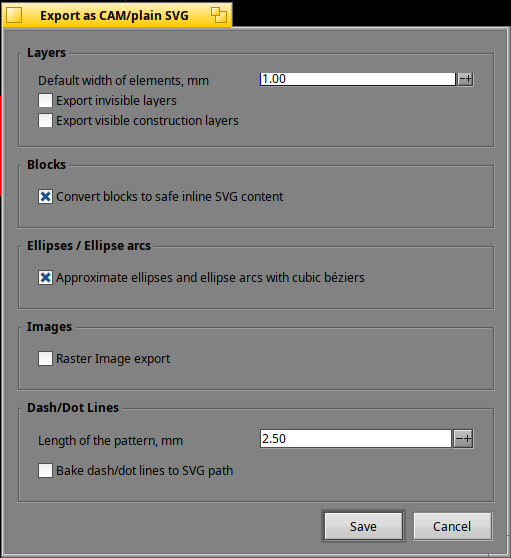The image size is (511, 558).
Task: Click the overlapping squares icon in the title bar
Action: point(218,15)
